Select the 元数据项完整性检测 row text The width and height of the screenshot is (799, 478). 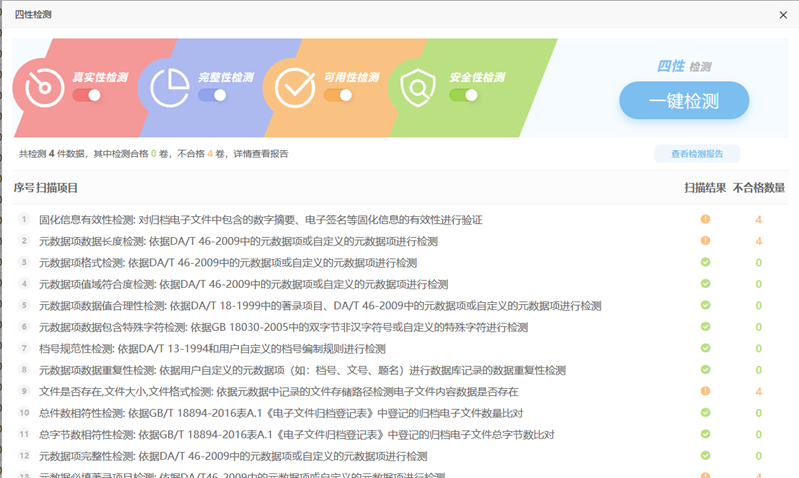pyautogui.click(x=233, y=456)
